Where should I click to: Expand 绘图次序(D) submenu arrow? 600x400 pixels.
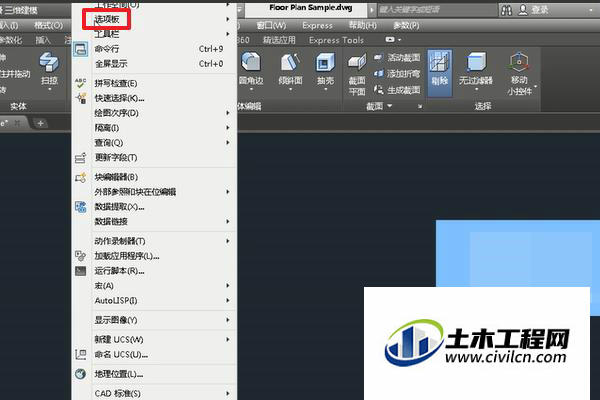click(x=228, y=113)
